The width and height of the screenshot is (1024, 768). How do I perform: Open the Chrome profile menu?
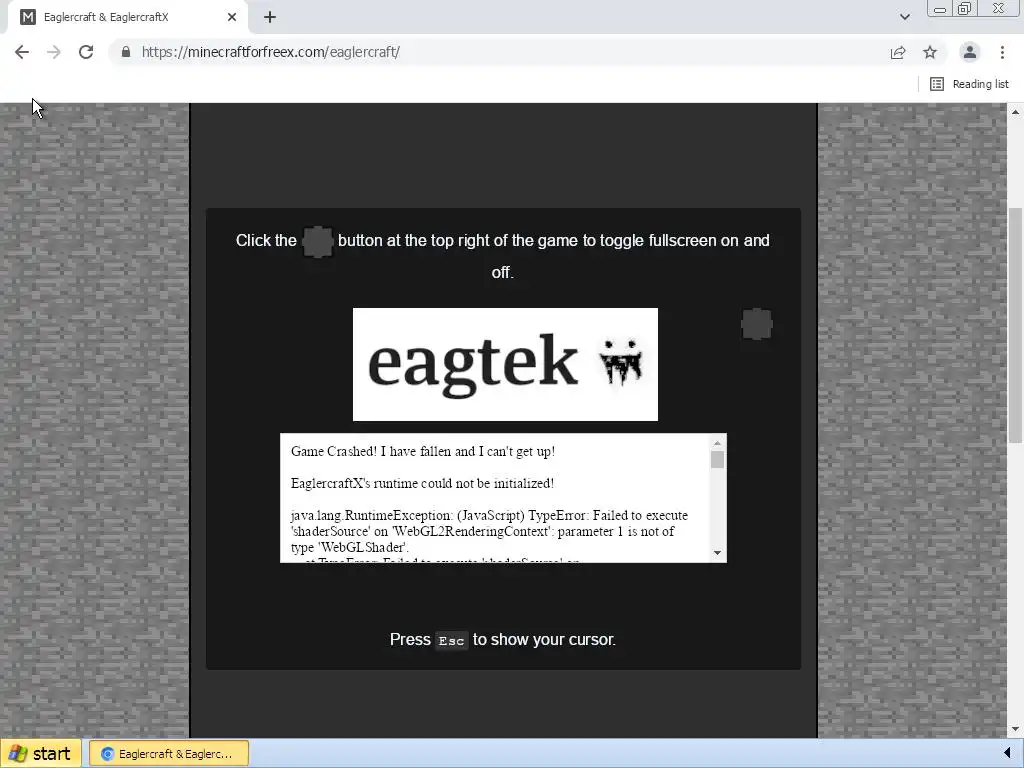pyautogui.click(x=970, y=52)
